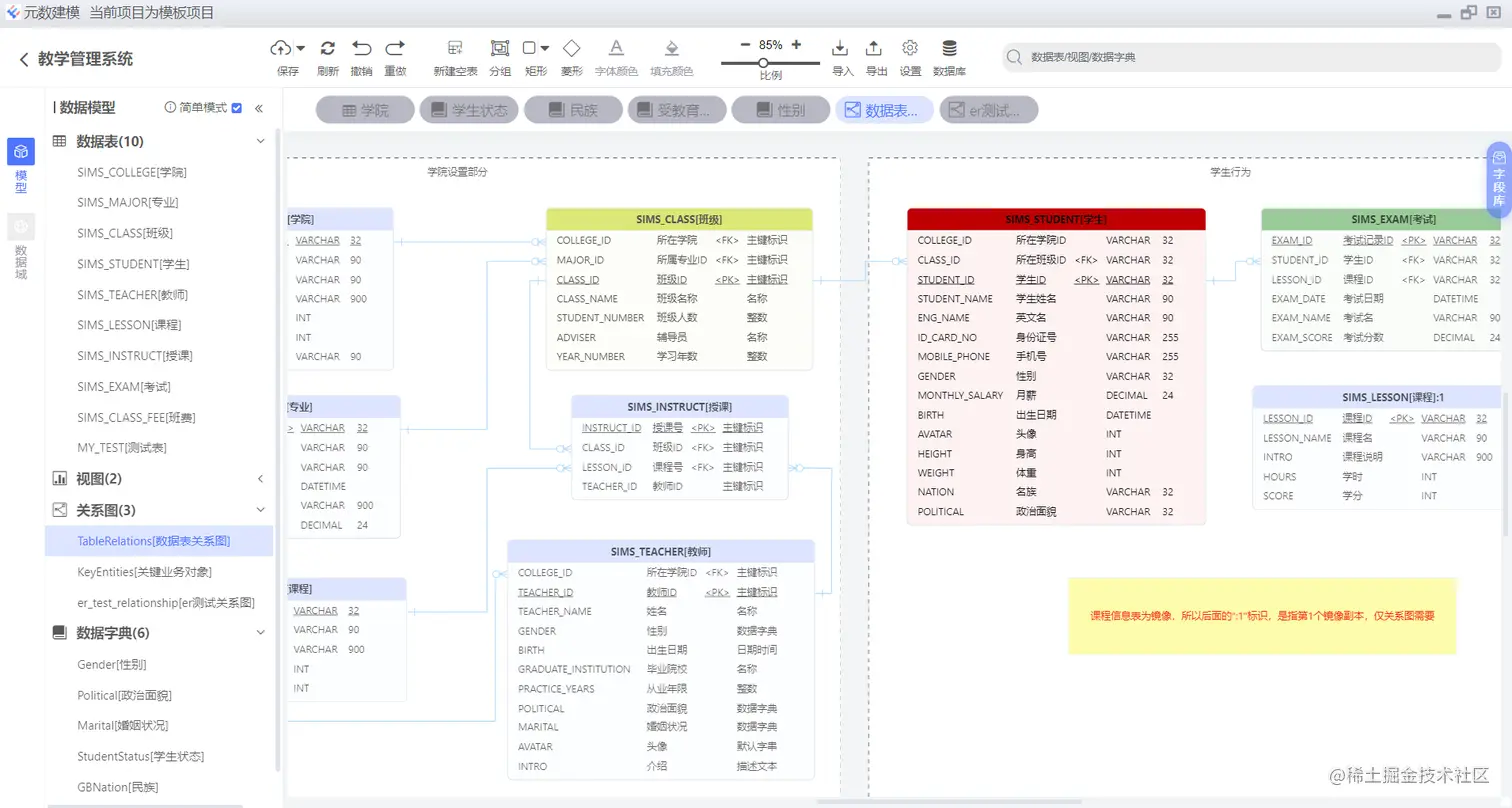Switch to the 受教育... tab

(x=676, y=110)
